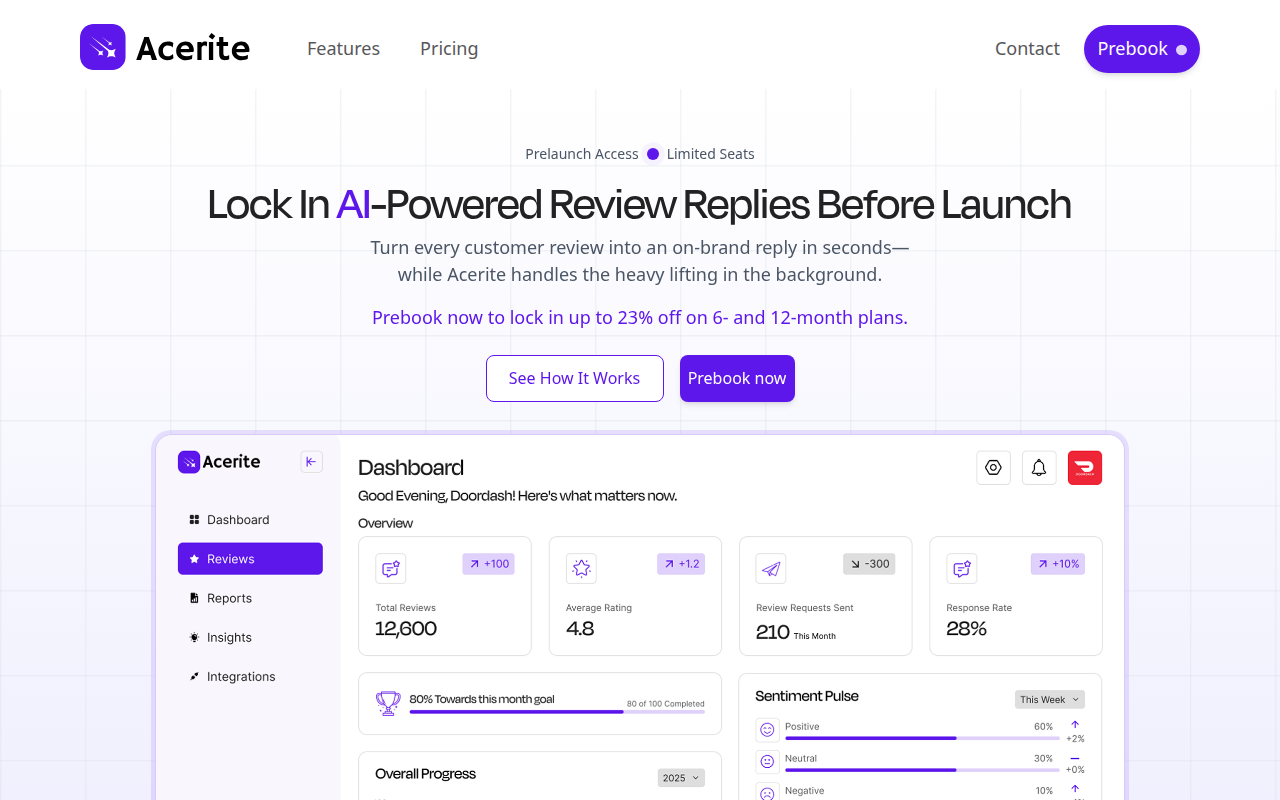Screen dimensions: 1280x800
Task: Click the +10% trend badge
Action: coord(1058,564)
